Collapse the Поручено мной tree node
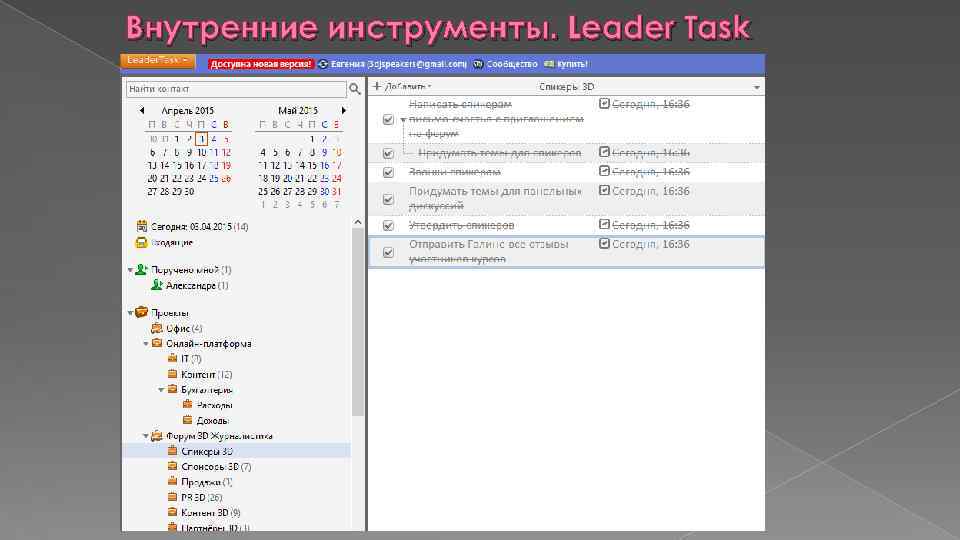The image size is (960, 540). (x=130, y=269)
